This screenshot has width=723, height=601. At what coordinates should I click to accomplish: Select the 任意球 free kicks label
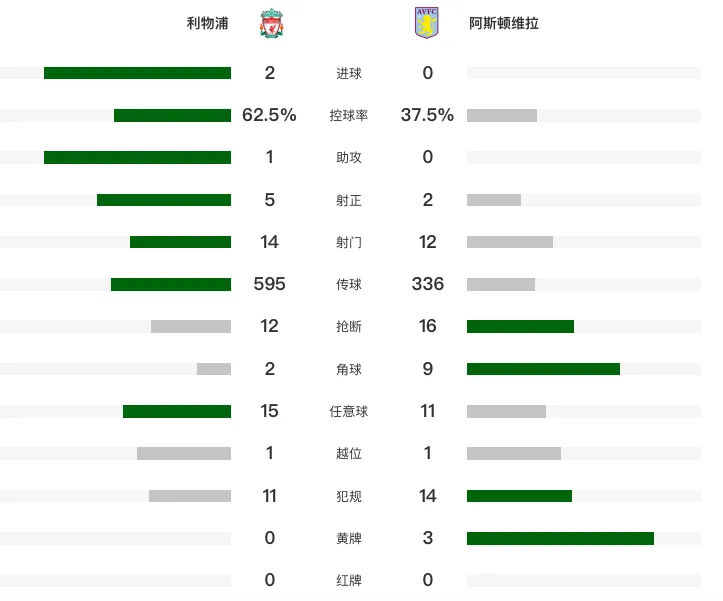pos(349,411)
